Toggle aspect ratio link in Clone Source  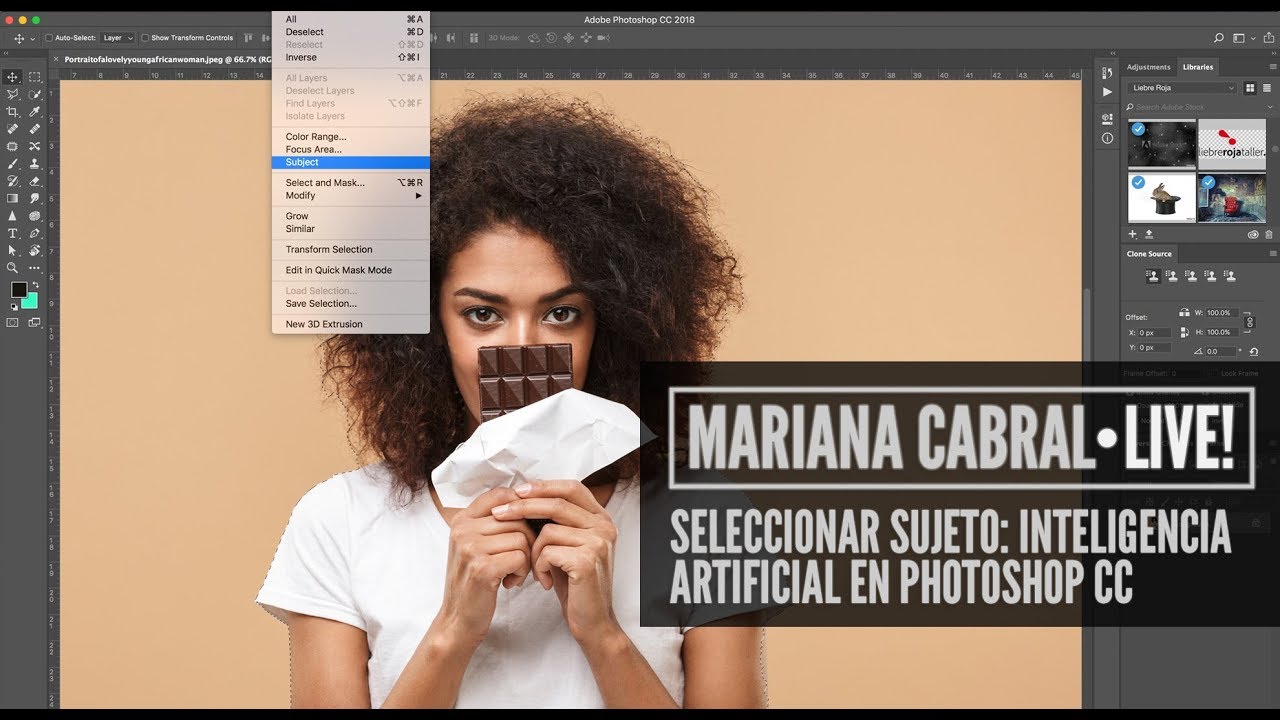click(1249, 321)
